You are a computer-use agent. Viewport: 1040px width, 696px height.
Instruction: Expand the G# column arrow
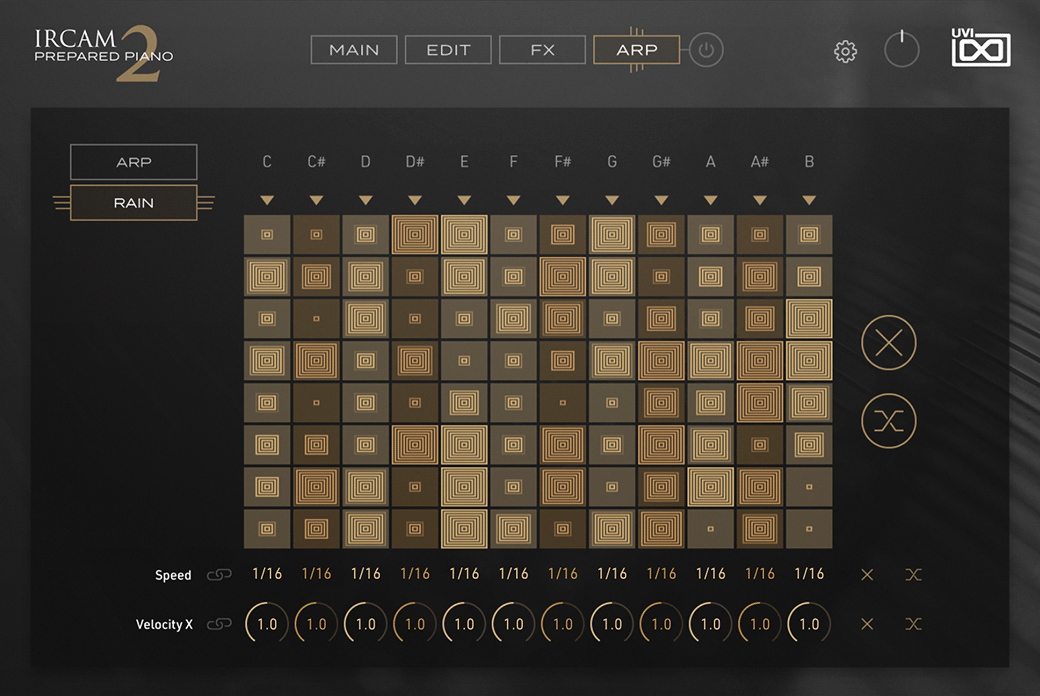click(661, 200)
